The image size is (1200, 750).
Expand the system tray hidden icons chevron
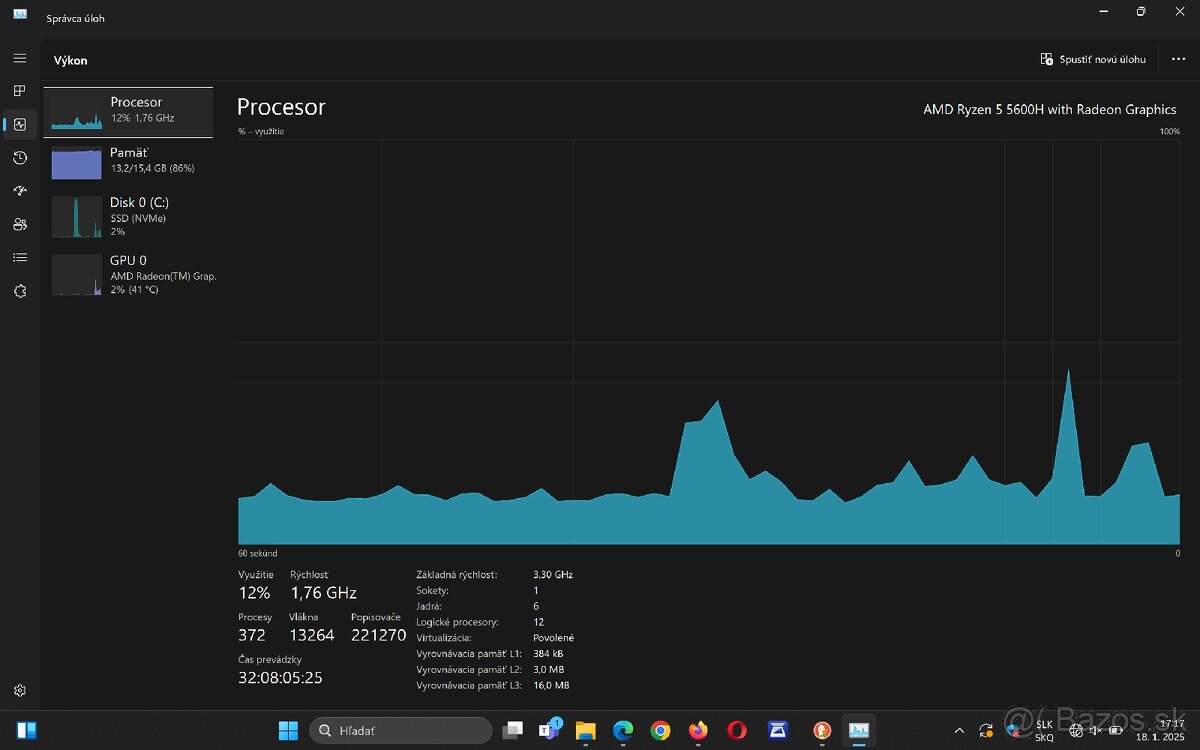pos(959,731)
